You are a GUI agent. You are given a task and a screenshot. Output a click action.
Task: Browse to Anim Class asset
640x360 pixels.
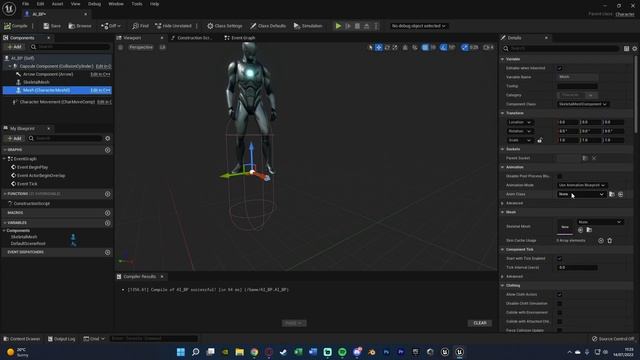pyautogui.click(x=611, y=194)
